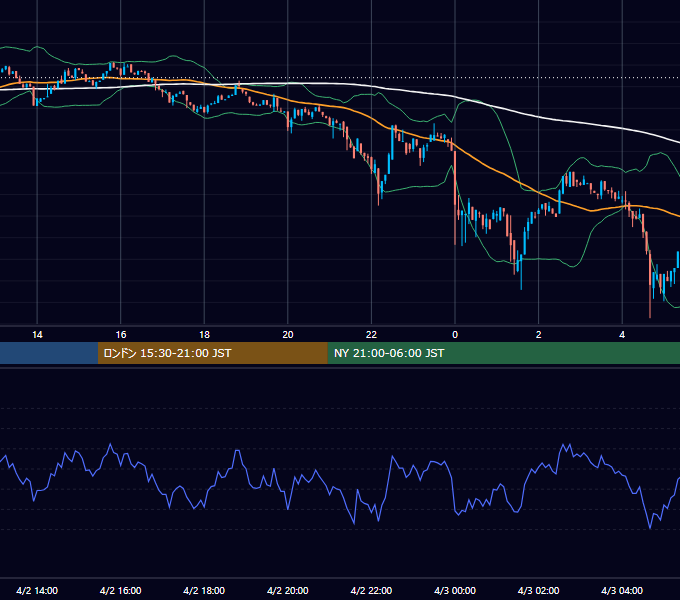Click the blue session band before ロンドン
The height and width of the screenshot is (600, 680).
pos(49,353)
